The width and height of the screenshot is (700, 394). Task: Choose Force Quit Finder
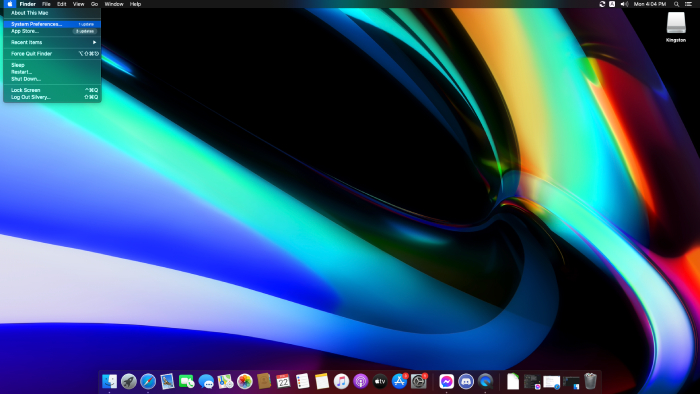(x=52, y=54)
